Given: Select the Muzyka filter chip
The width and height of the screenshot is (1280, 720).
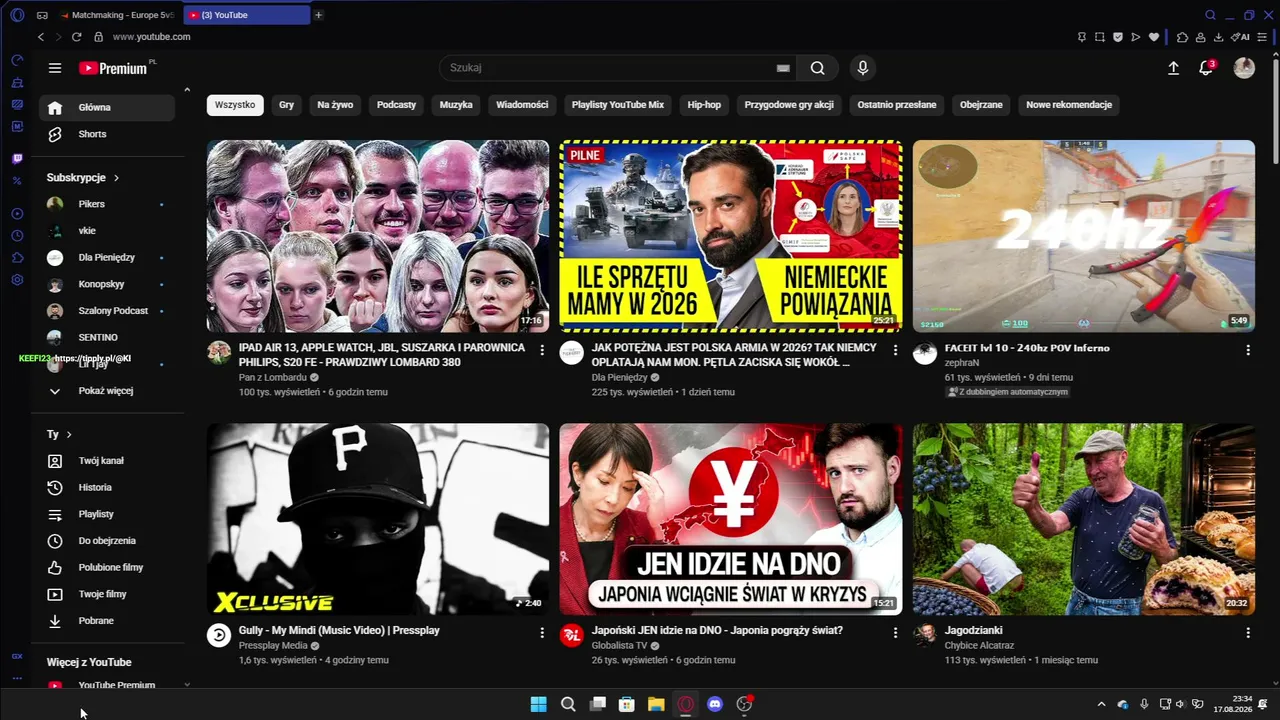Looking at the screenshot, I should click(456, 105).
